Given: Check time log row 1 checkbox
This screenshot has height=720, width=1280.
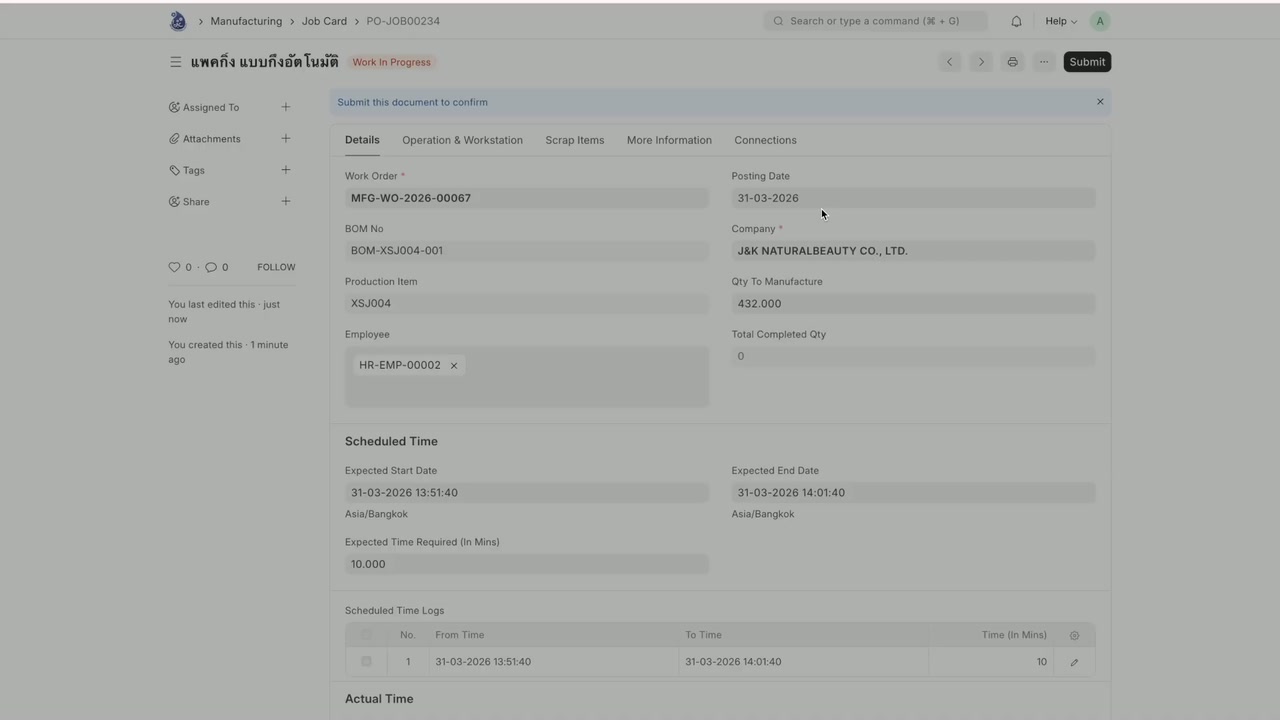Looking at the screenshot, I should [366, 661].
